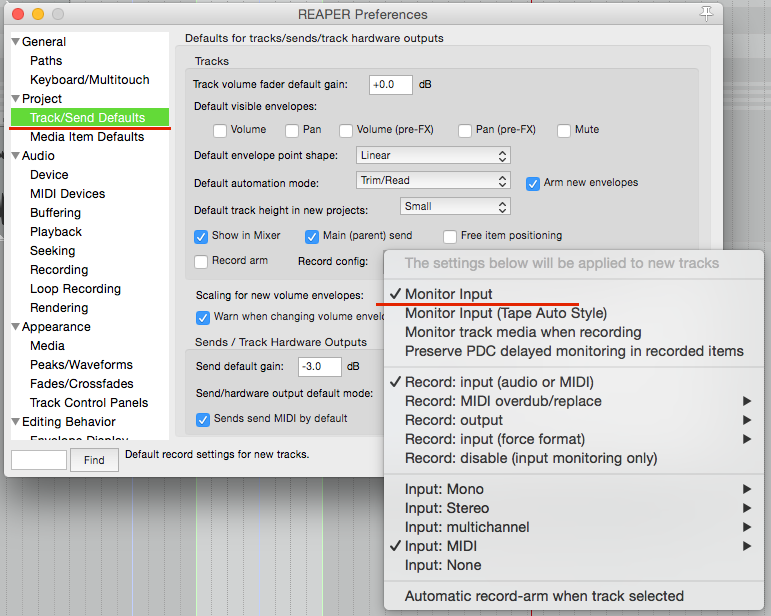Open Input: Stereo submenu
This screenshot has height=616, width=771.
(574, 508)
